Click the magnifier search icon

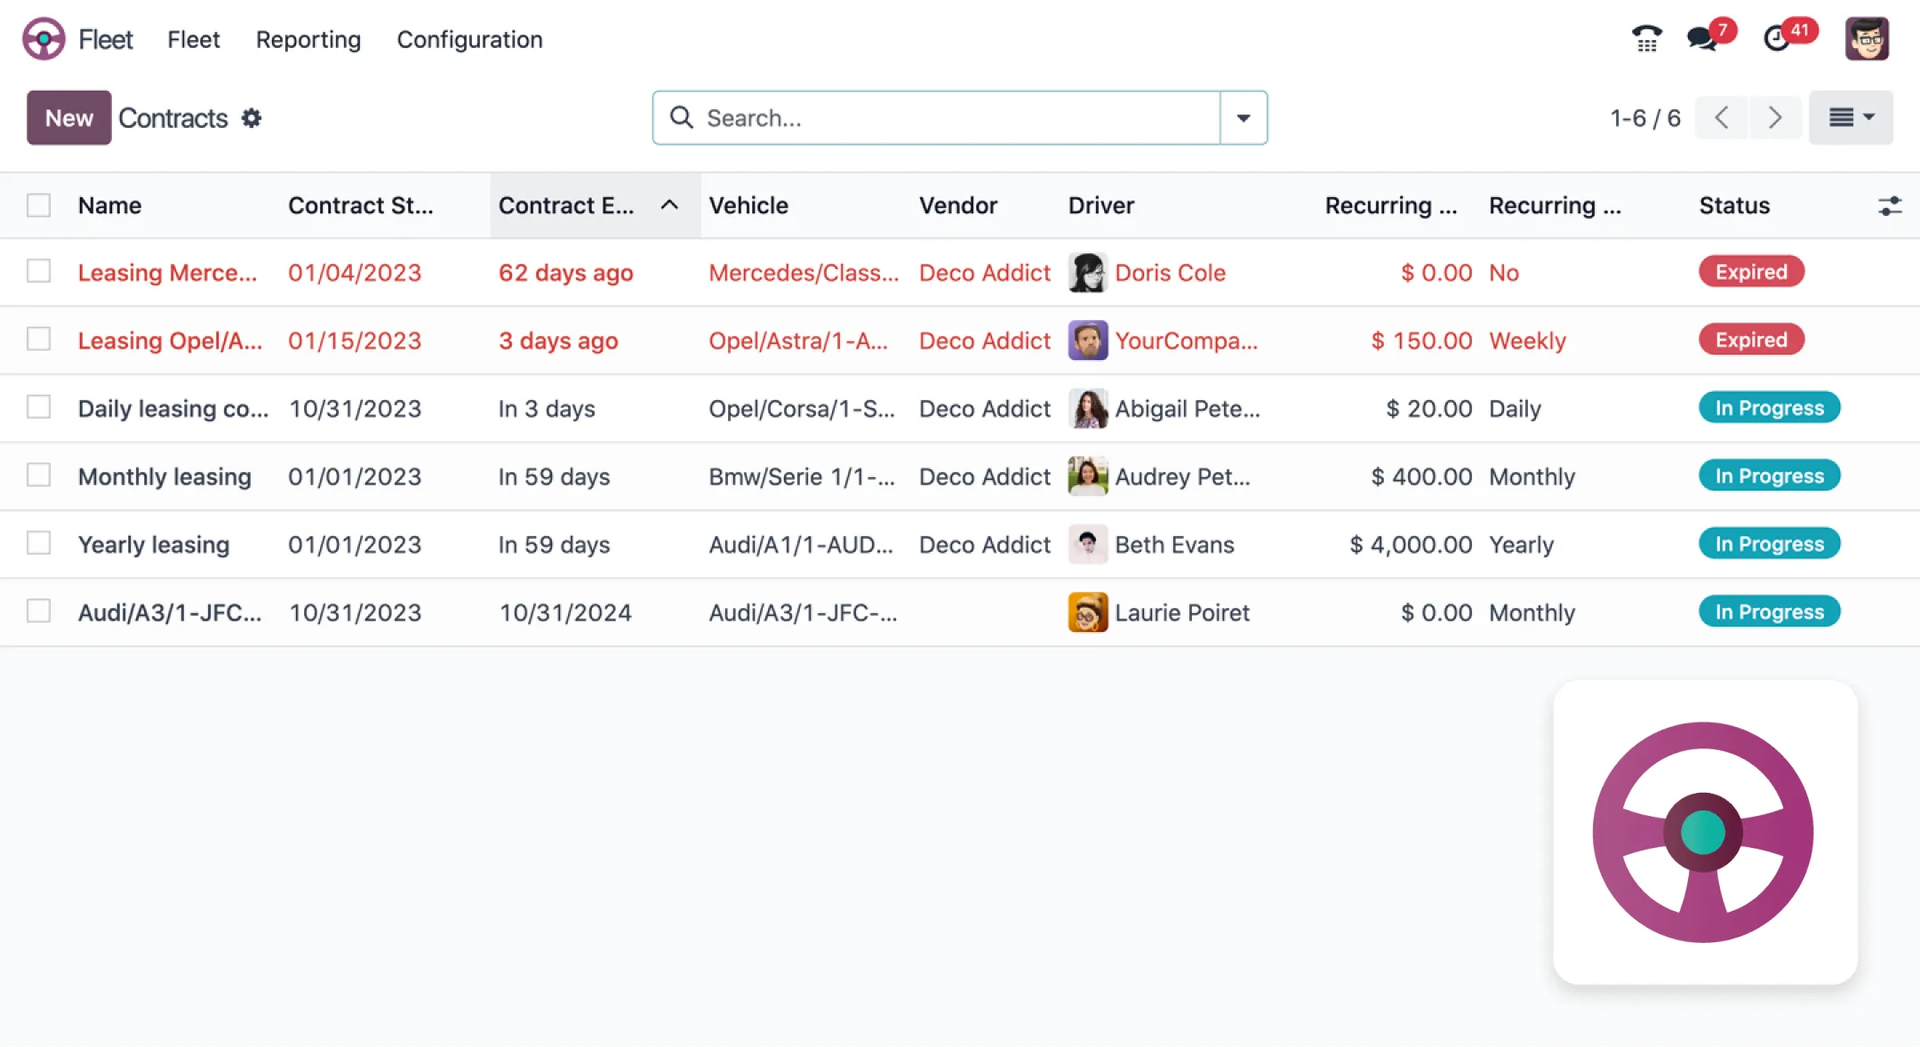(x=681, y=118)
